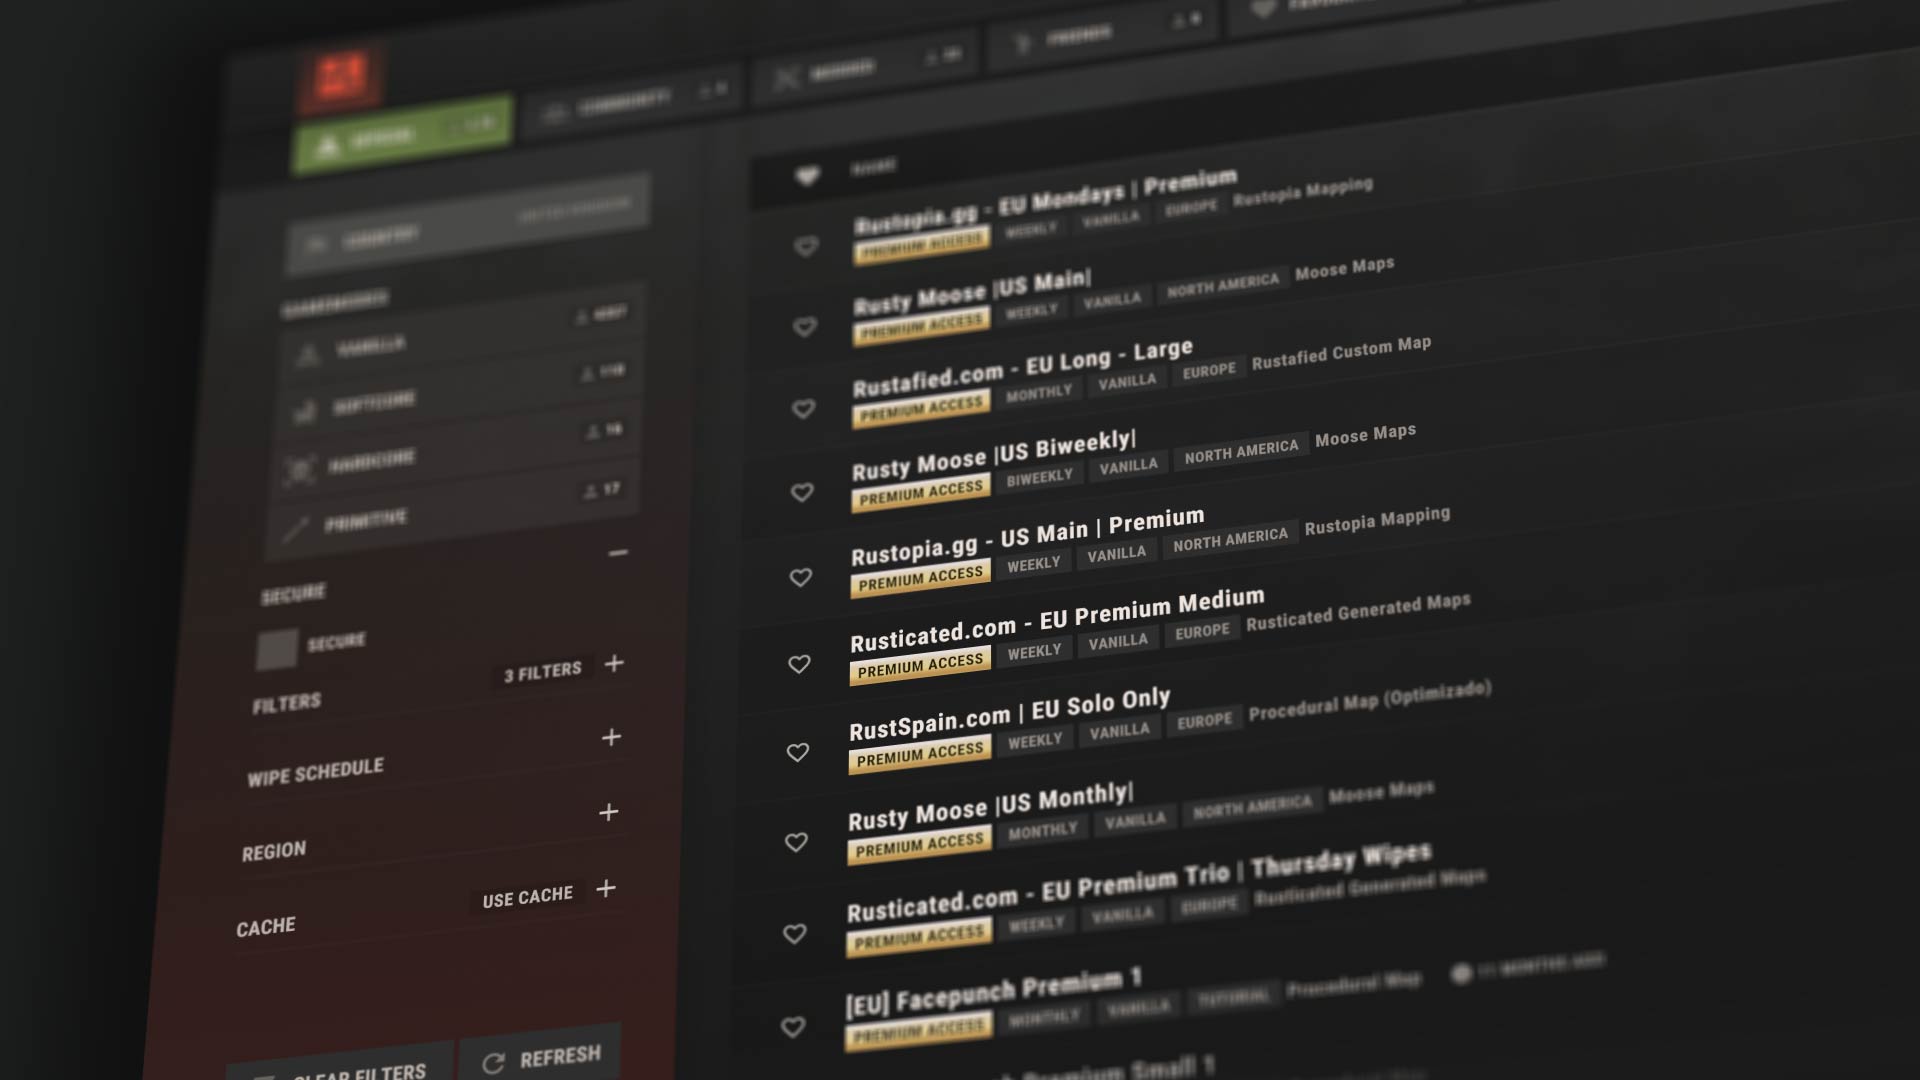Toggle favorite heart for RustSpain.com EU Solo Only
1920x1080 pixels.
click(x=797, y=752)
